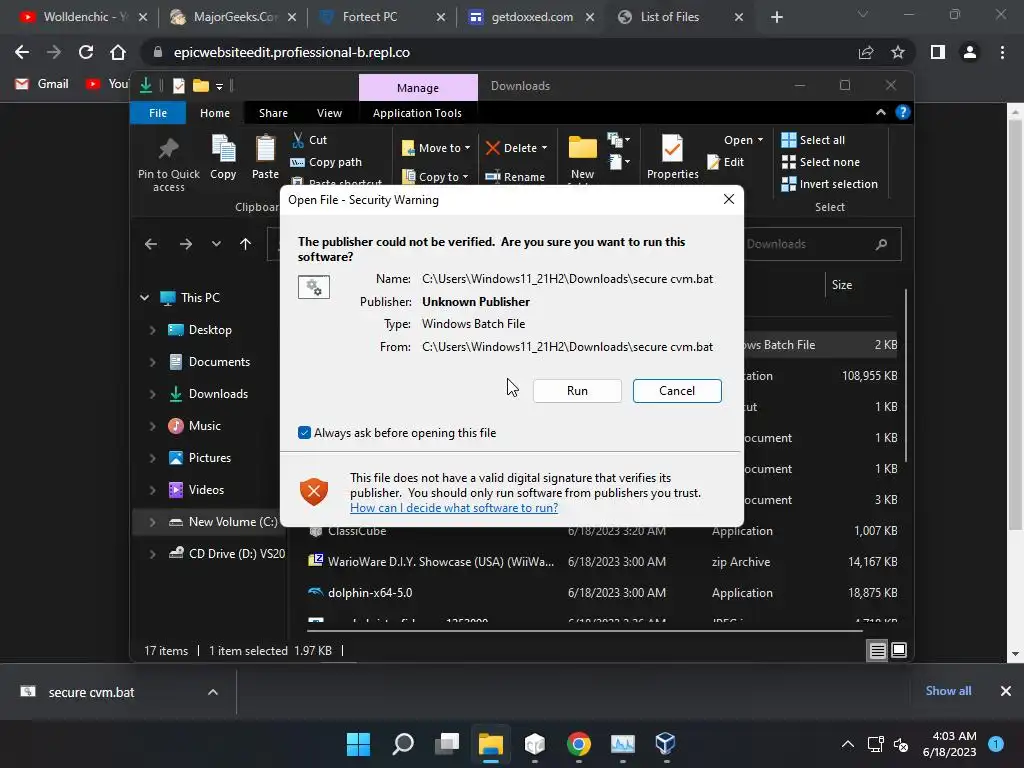Open Windows Start menu on taskbar
Image resolution: width=1024 pixels, height=768 pixels.
pos(358,743)
